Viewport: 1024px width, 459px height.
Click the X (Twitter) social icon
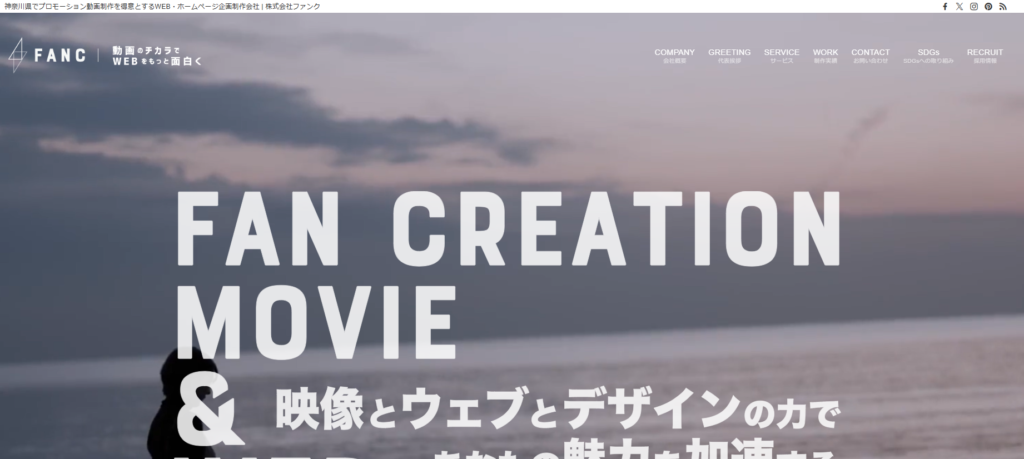tap(959, 6)
